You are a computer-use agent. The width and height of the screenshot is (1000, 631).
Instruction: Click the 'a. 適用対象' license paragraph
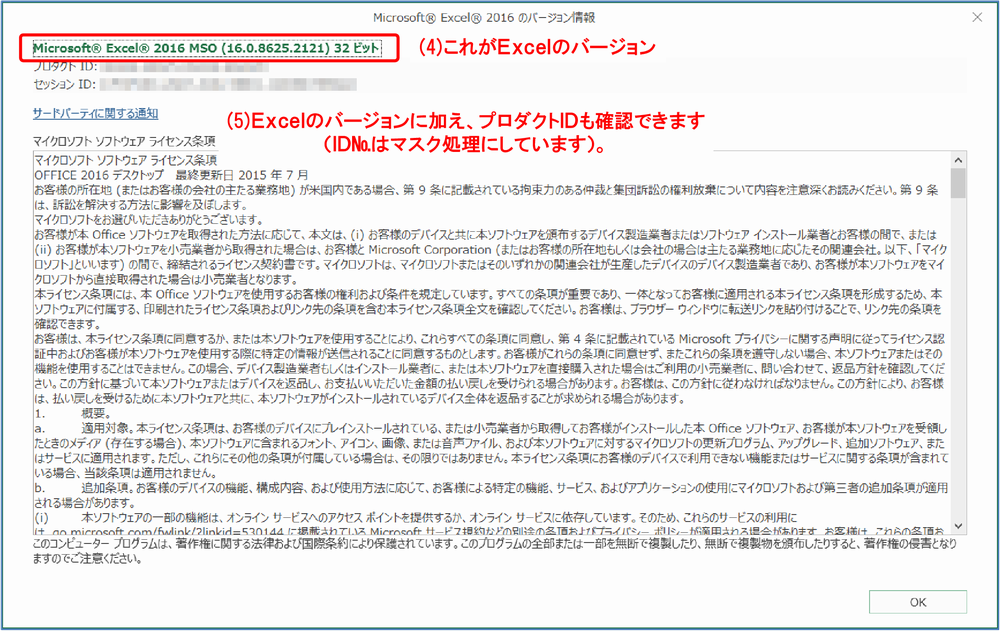(x=490, y=450)
